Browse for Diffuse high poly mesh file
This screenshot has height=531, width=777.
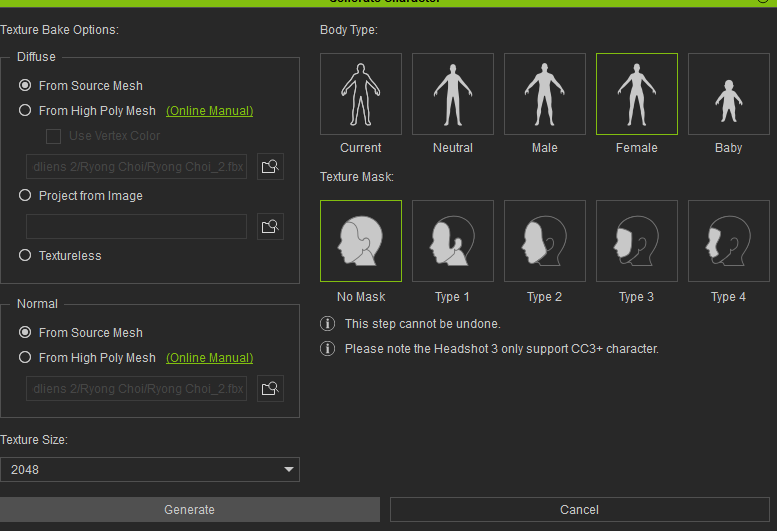[270, 166]
